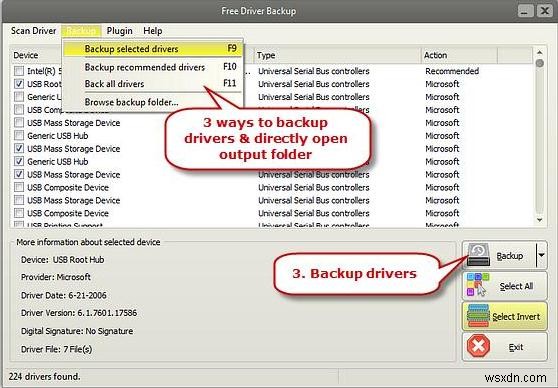Select the 'Device: USB Root Hub' info line
Image resolution: width=558 pixels, height=388 pixels.
tap(63, 260)
